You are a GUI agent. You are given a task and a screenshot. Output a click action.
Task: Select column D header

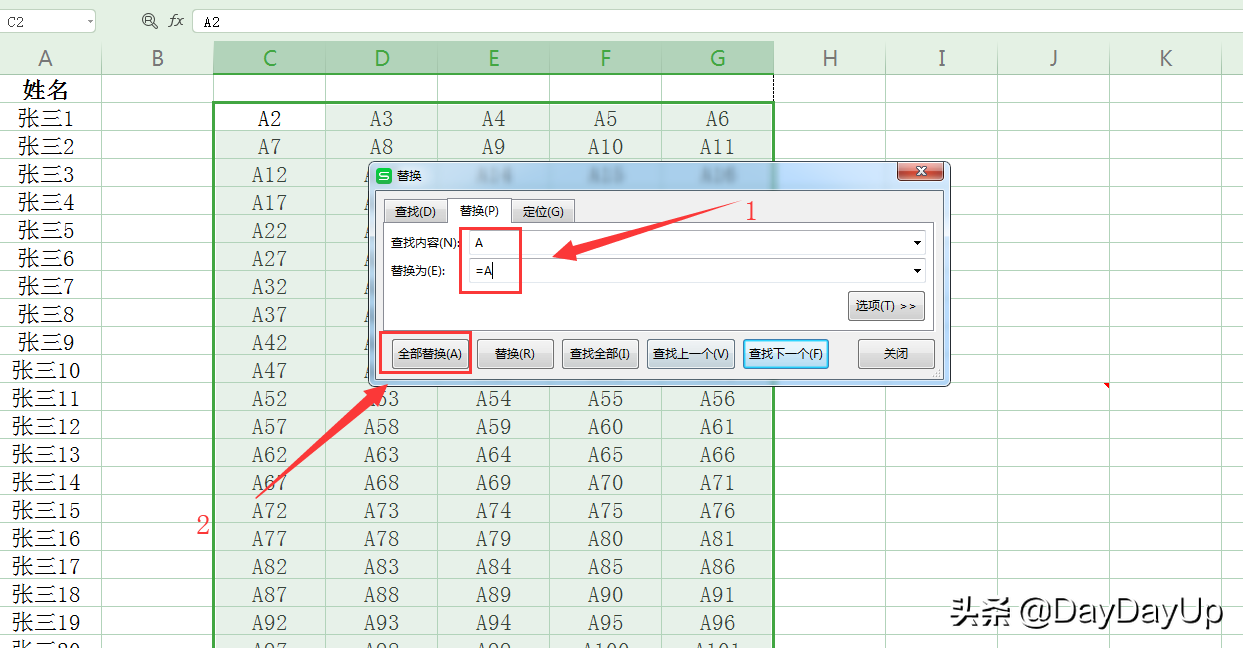point(381,59)
